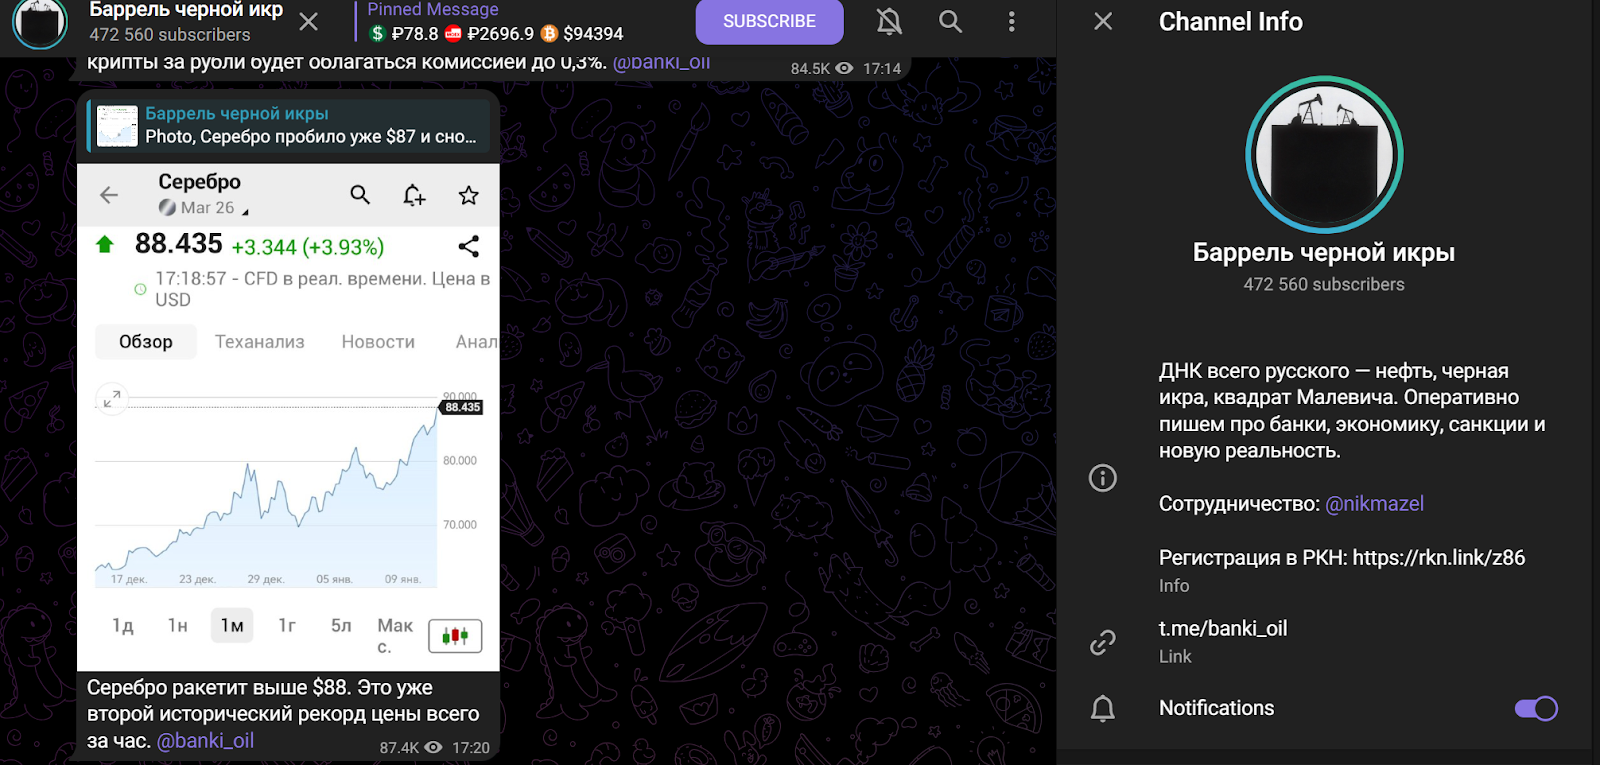Open the three-dot more options menu

point(1011,21)
